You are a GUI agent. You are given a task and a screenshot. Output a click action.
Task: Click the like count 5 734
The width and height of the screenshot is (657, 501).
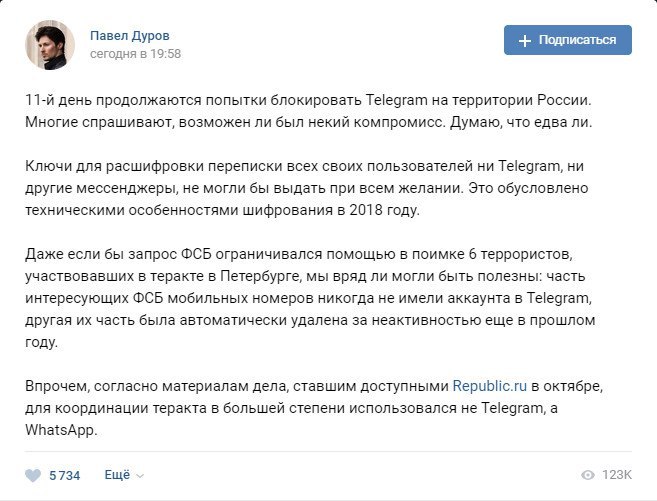(65, 475)
